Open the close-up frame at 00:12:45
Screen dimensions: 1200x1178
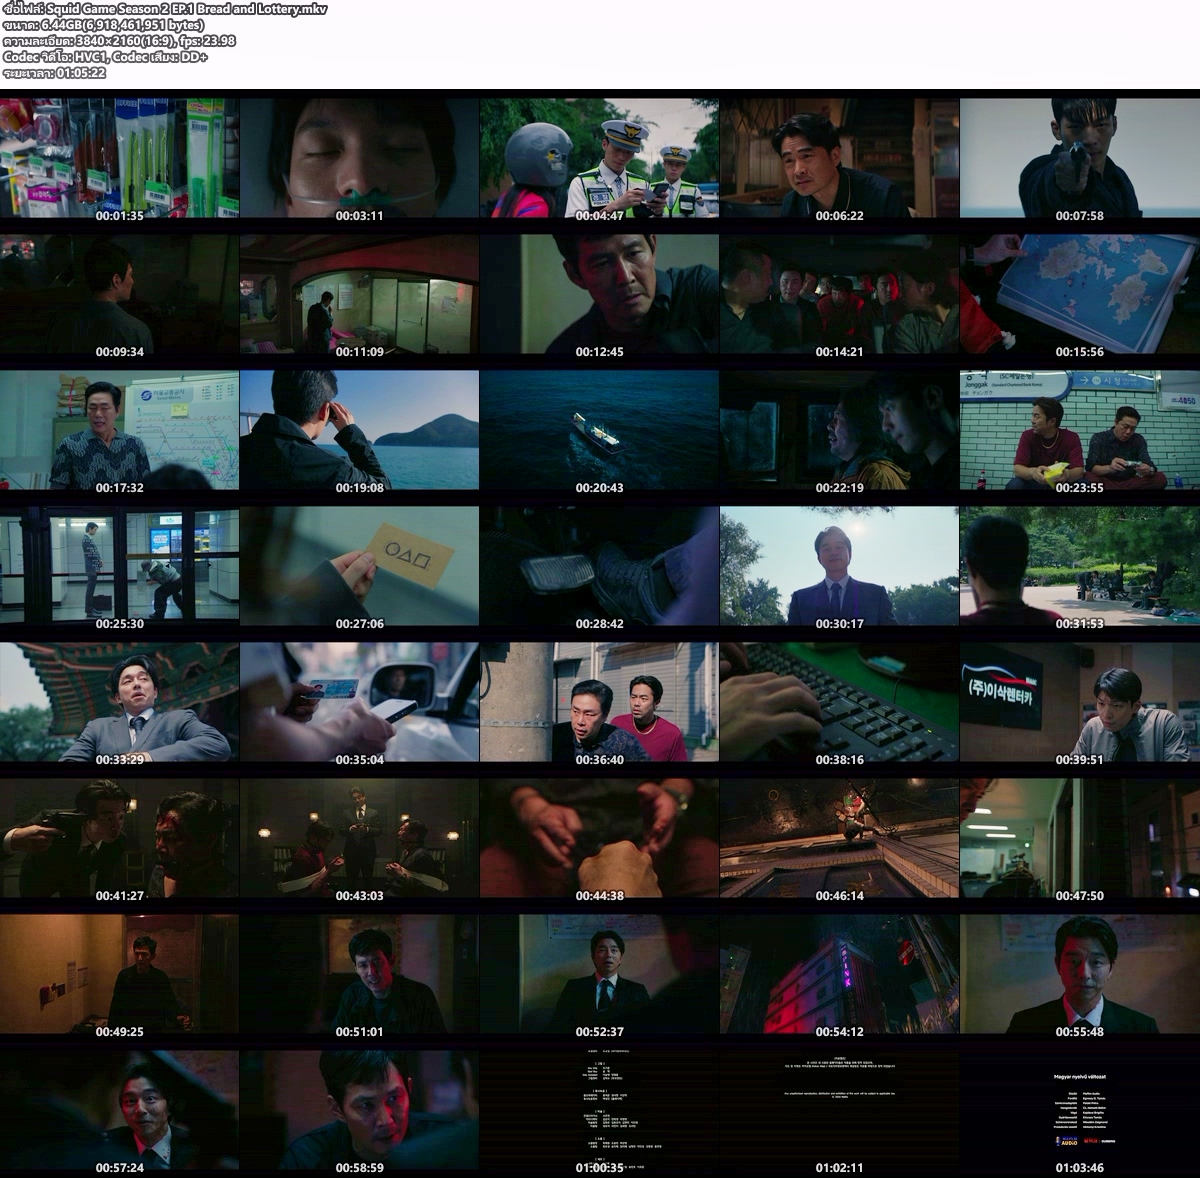[600, 294]
